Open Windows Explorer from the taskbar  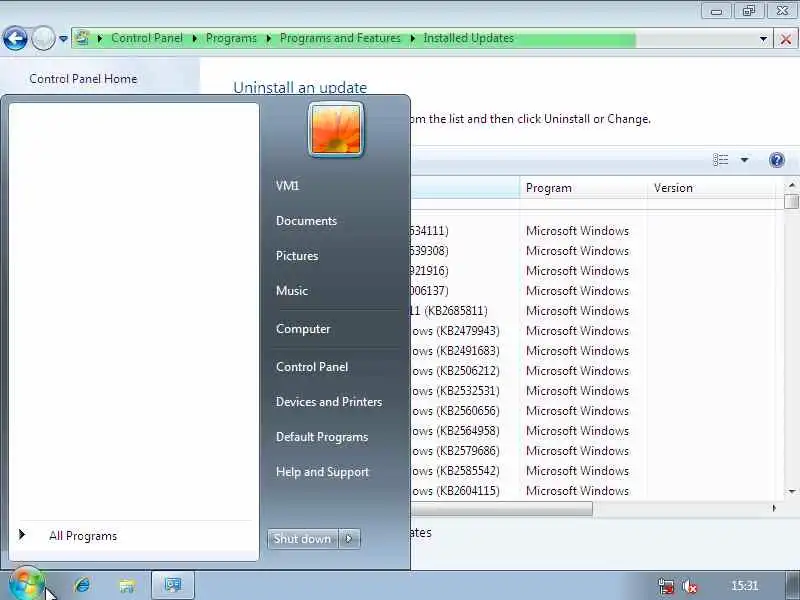[127, 586]
